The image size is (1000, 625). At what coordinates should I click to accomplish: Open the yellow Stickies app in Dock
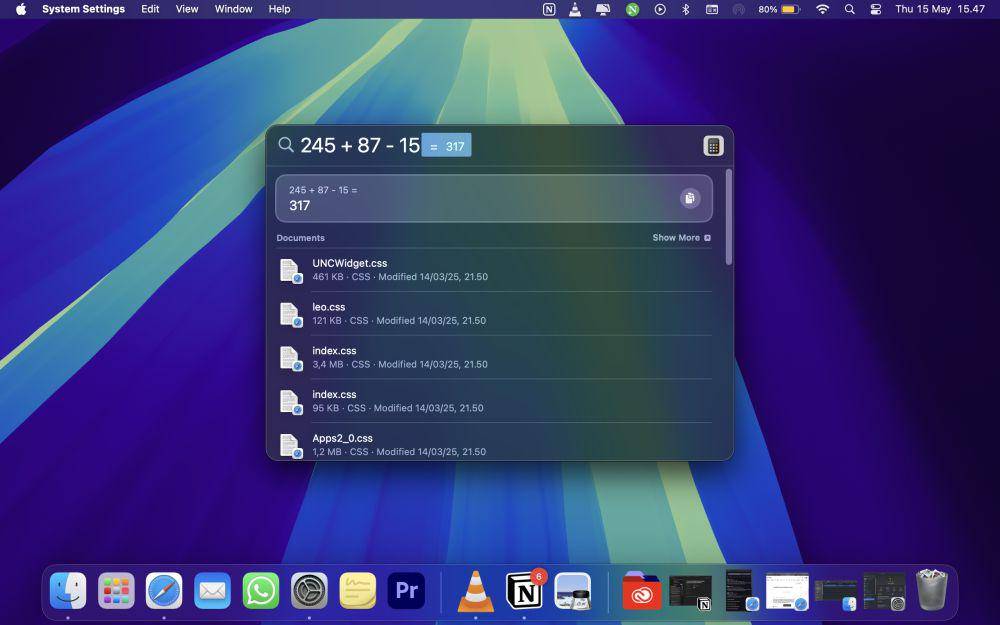[358, 590]
